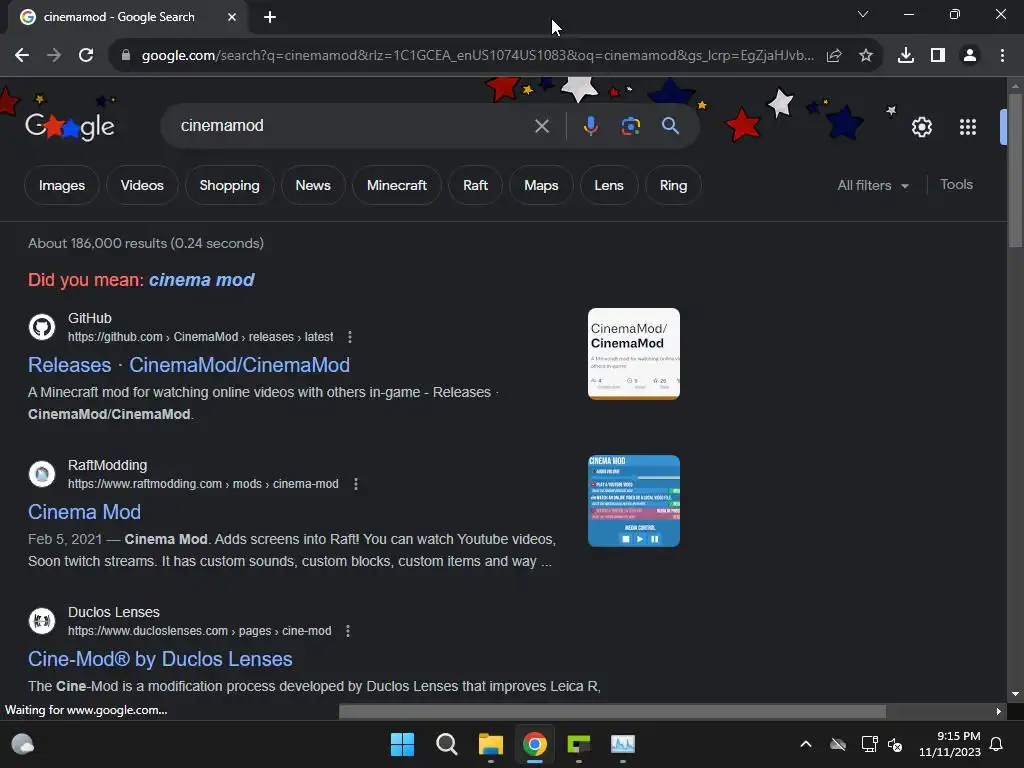Image resolution: width=1024 pixels, height=768 pixels.
Task: Select the Lens filter chip
Action: (x=609, y=185)
